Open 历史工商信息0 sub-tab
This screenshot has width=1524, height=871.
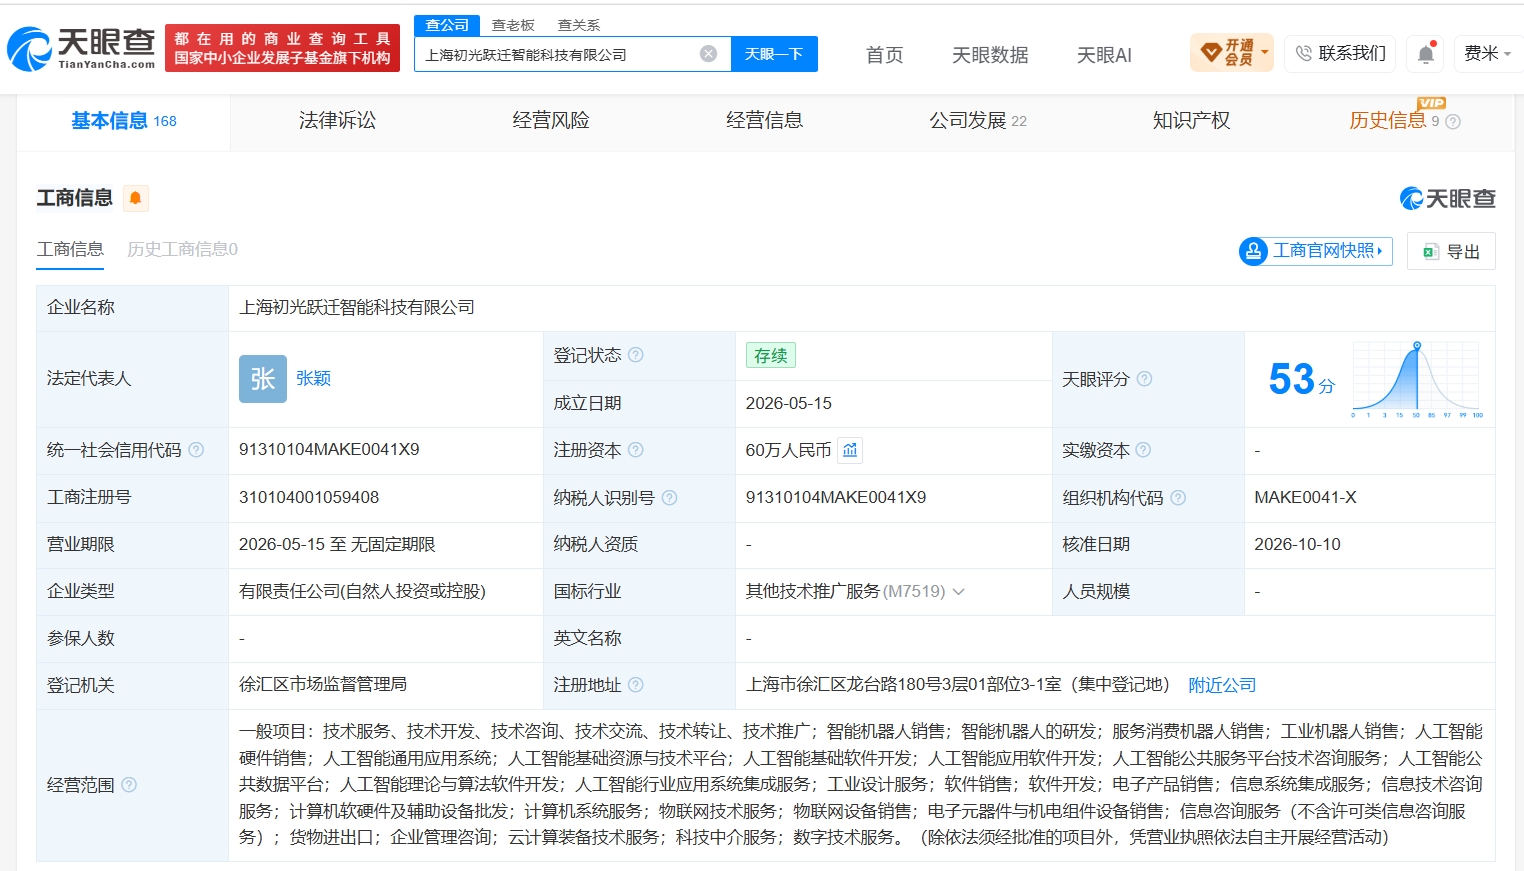182,249
